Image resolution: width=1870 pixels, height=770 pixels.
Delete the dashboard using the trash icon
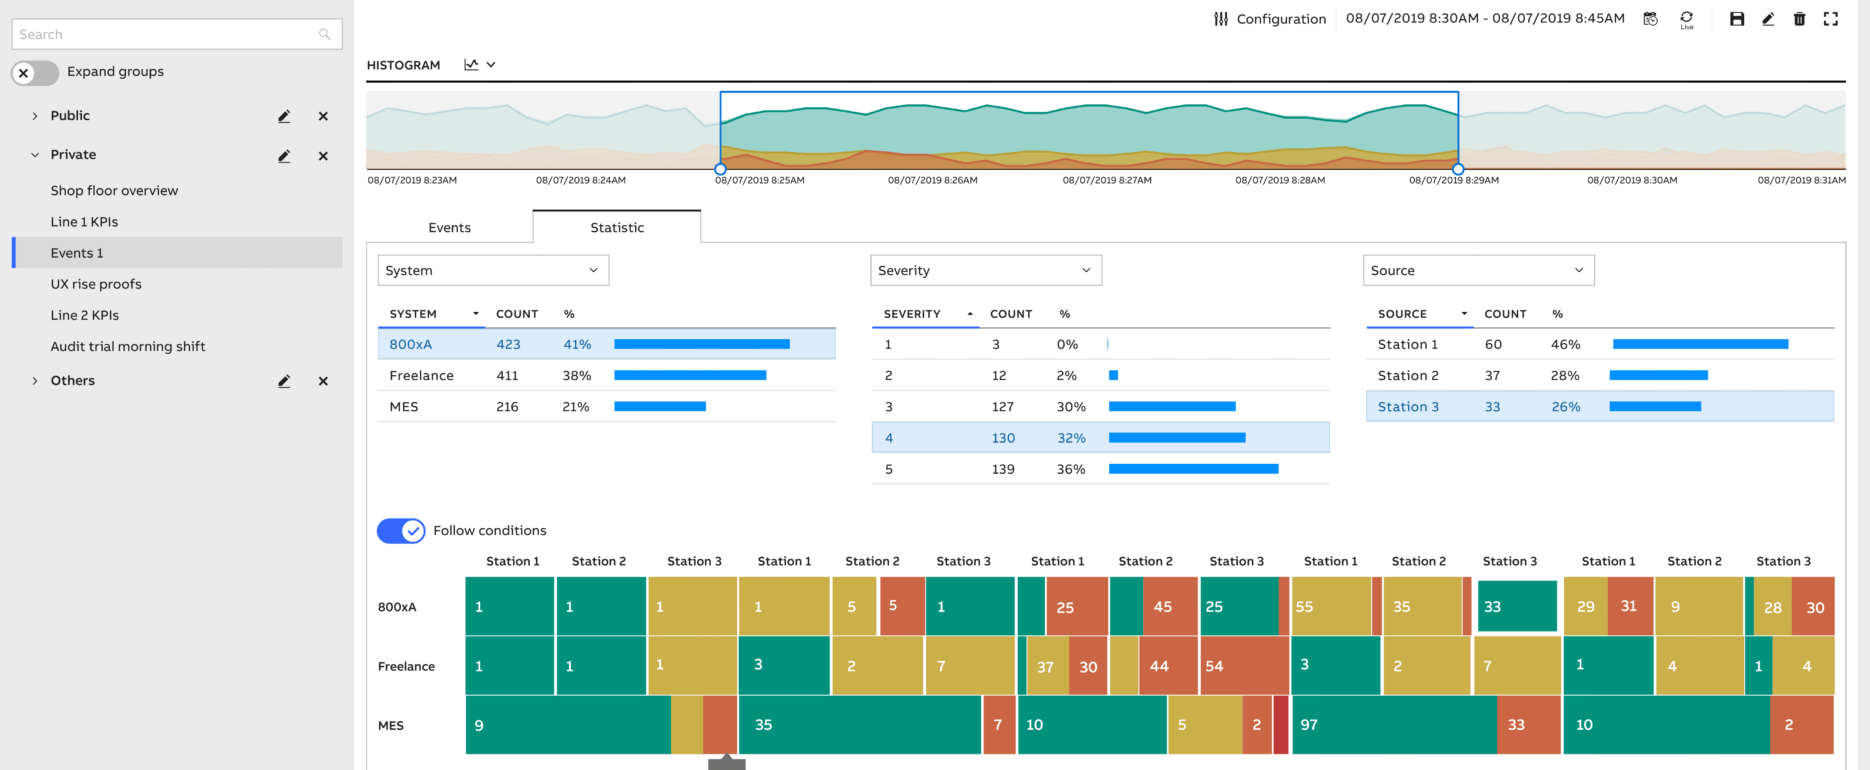point(1799,19)
